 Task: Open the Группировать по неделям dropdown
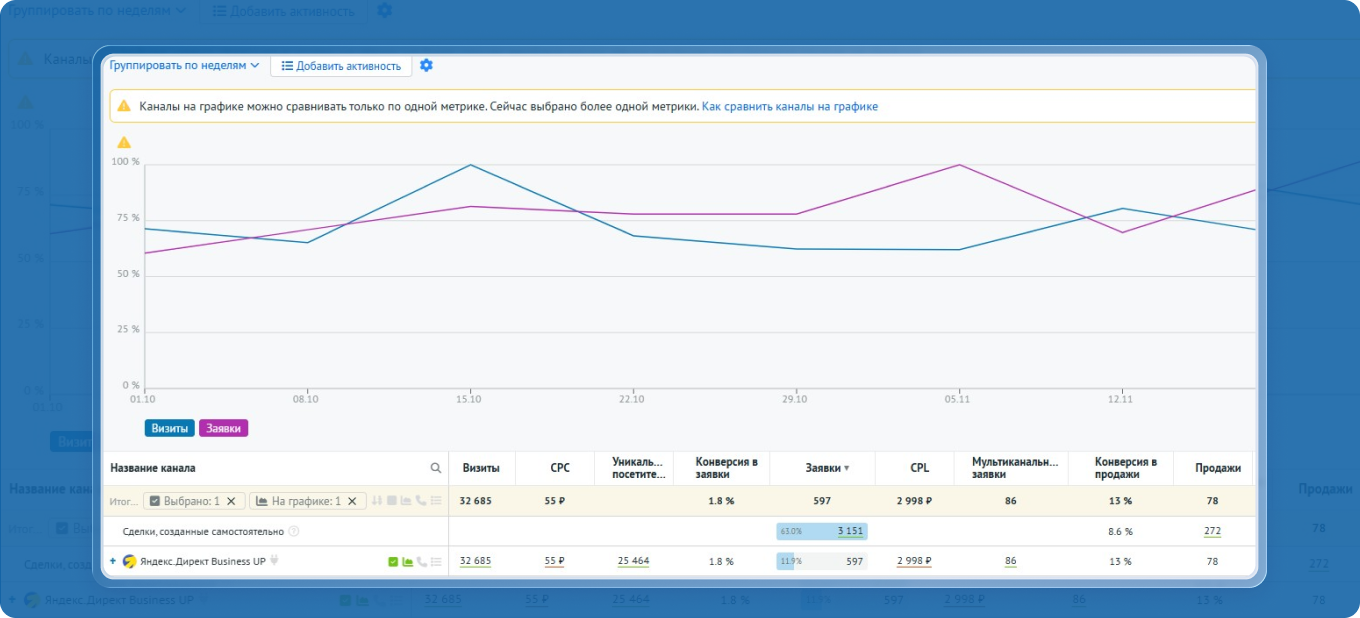point(185,65)
